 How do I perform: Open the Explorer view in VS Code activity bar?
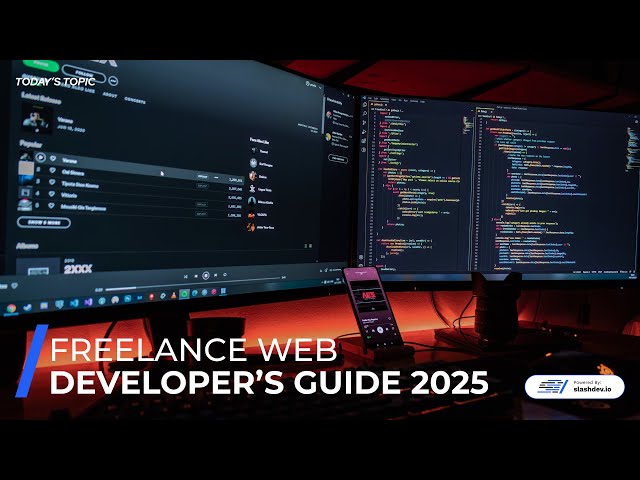364,105
